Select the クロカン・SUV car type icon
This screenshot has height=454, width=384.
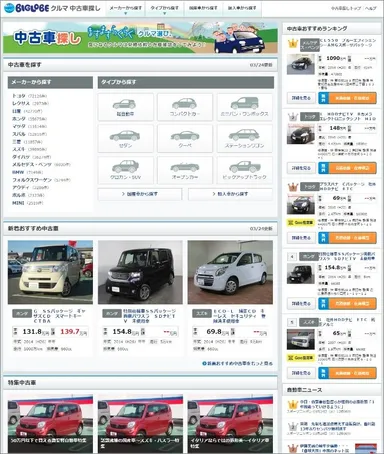coord(125,170)
